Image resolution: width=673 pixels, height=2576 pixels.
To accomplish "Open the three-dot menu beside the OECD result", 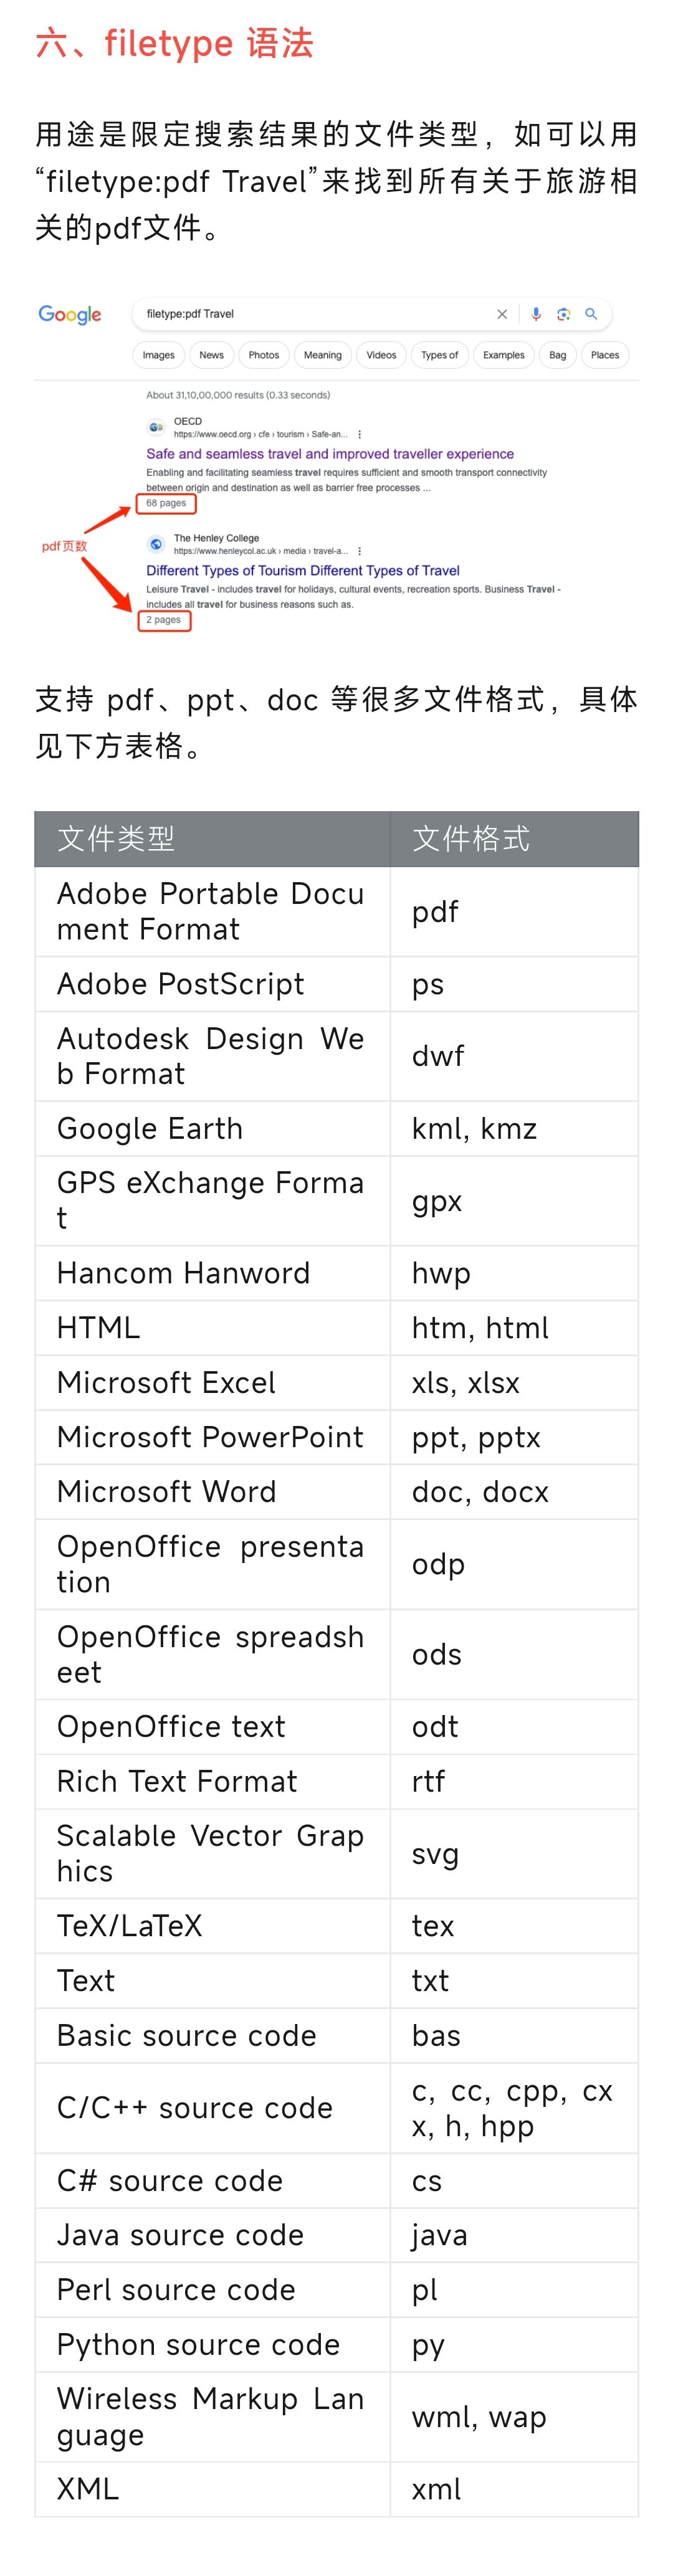I will pyautogui.click(x=360, y=435).
